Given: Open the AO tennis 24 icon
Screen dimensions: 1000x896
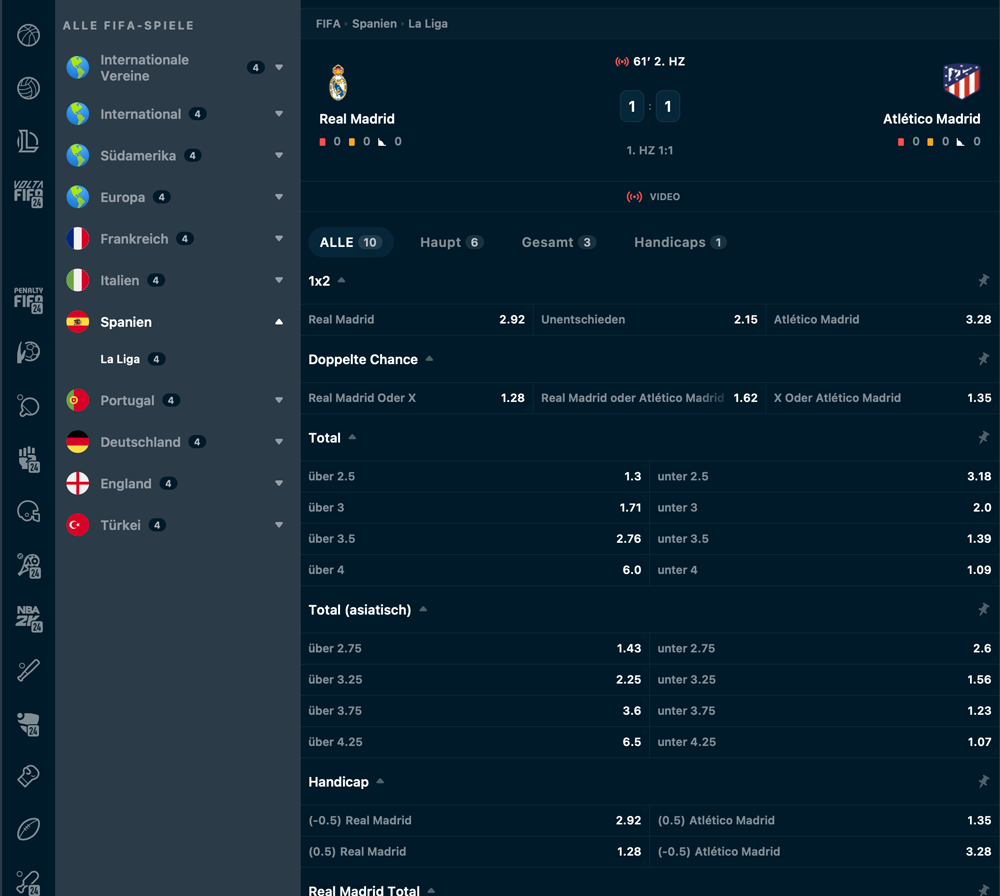Looking at the screenshot, I should (28, 565).
